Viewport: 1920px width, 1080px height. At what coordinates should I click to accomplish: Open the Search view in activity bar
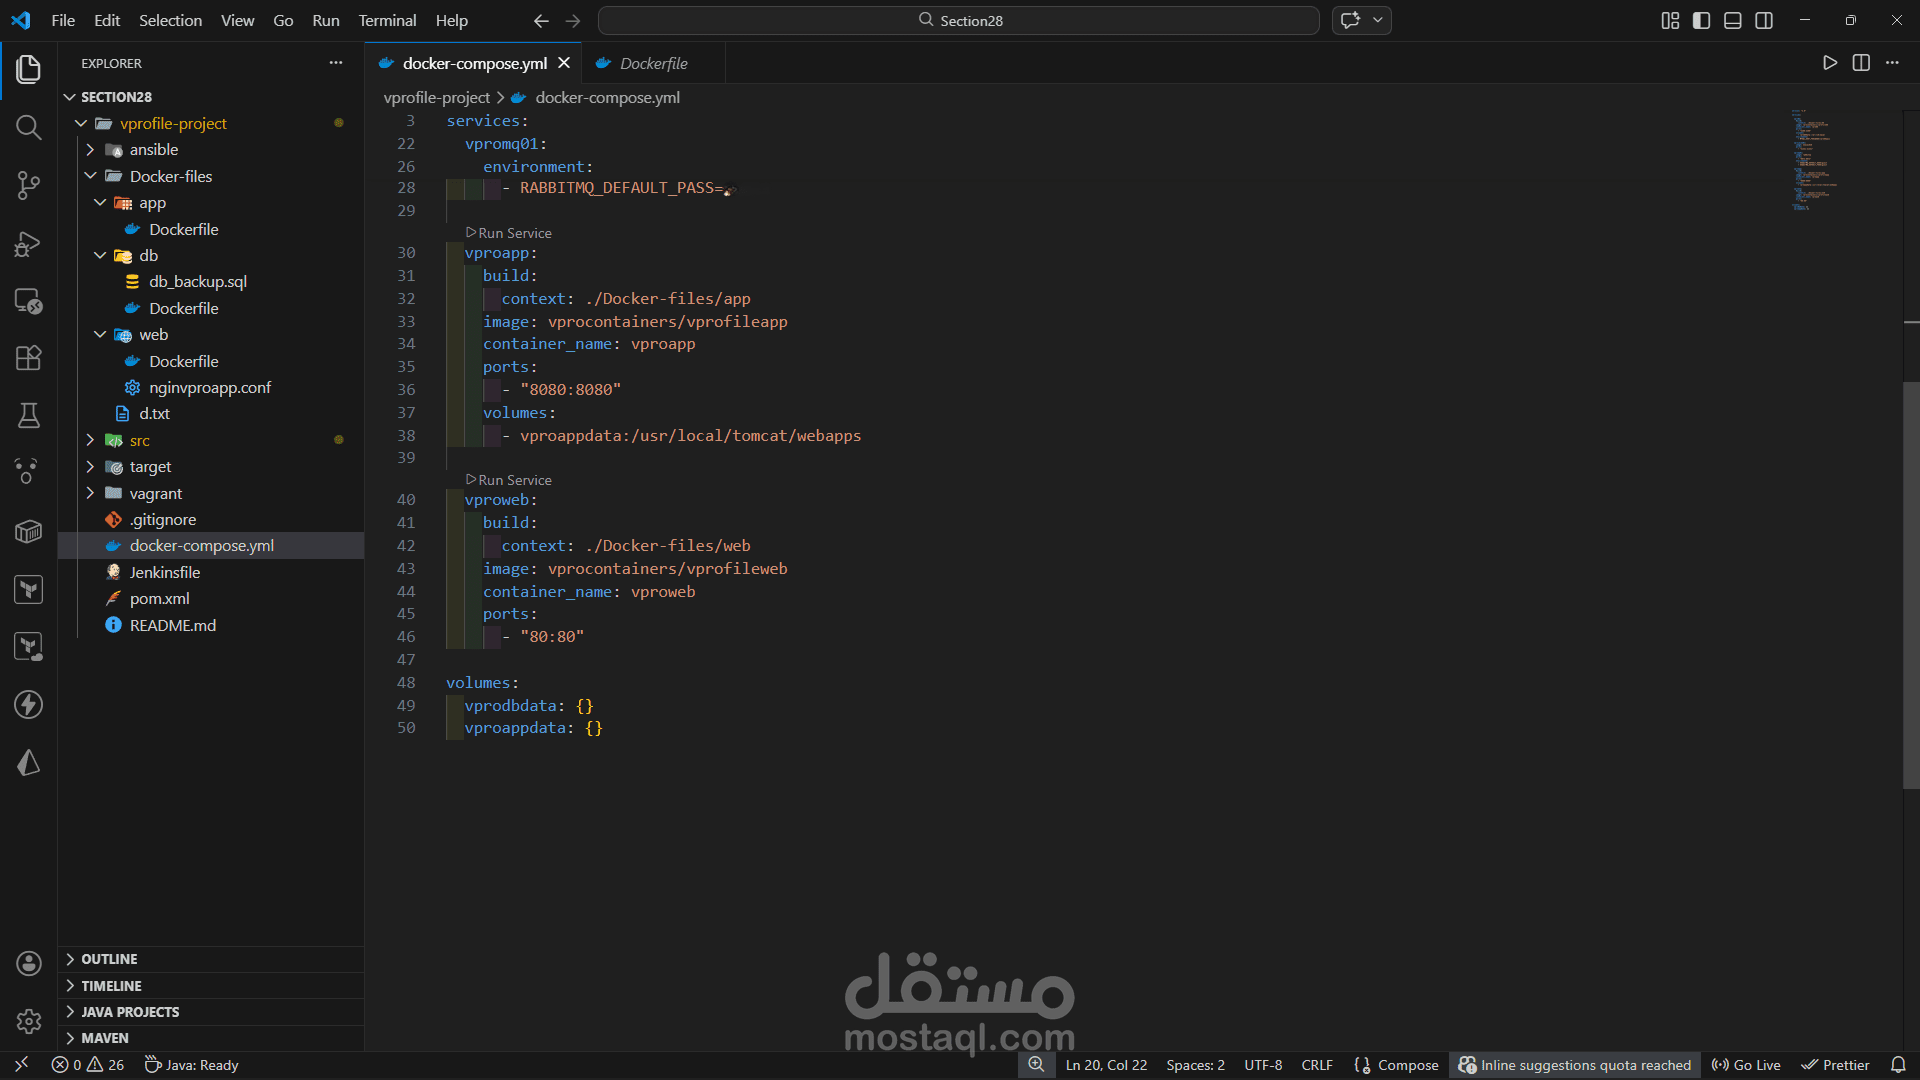[28, 127]
